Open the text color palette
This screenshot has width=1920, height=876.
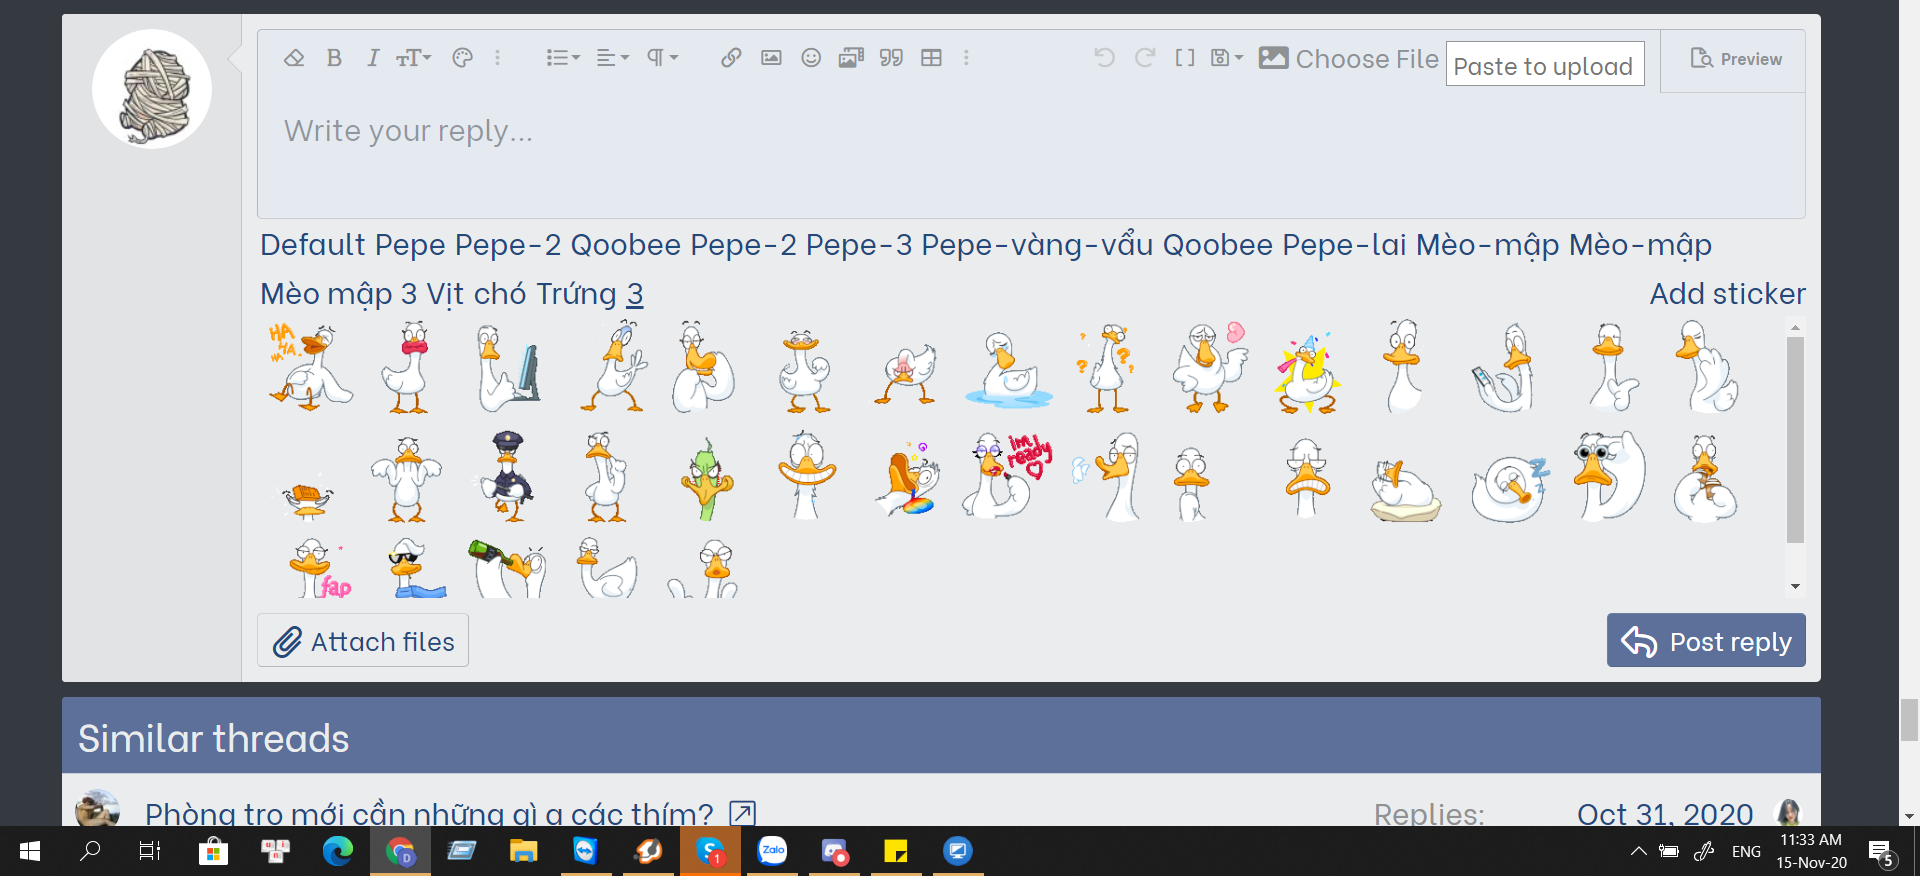pos(462,58)
